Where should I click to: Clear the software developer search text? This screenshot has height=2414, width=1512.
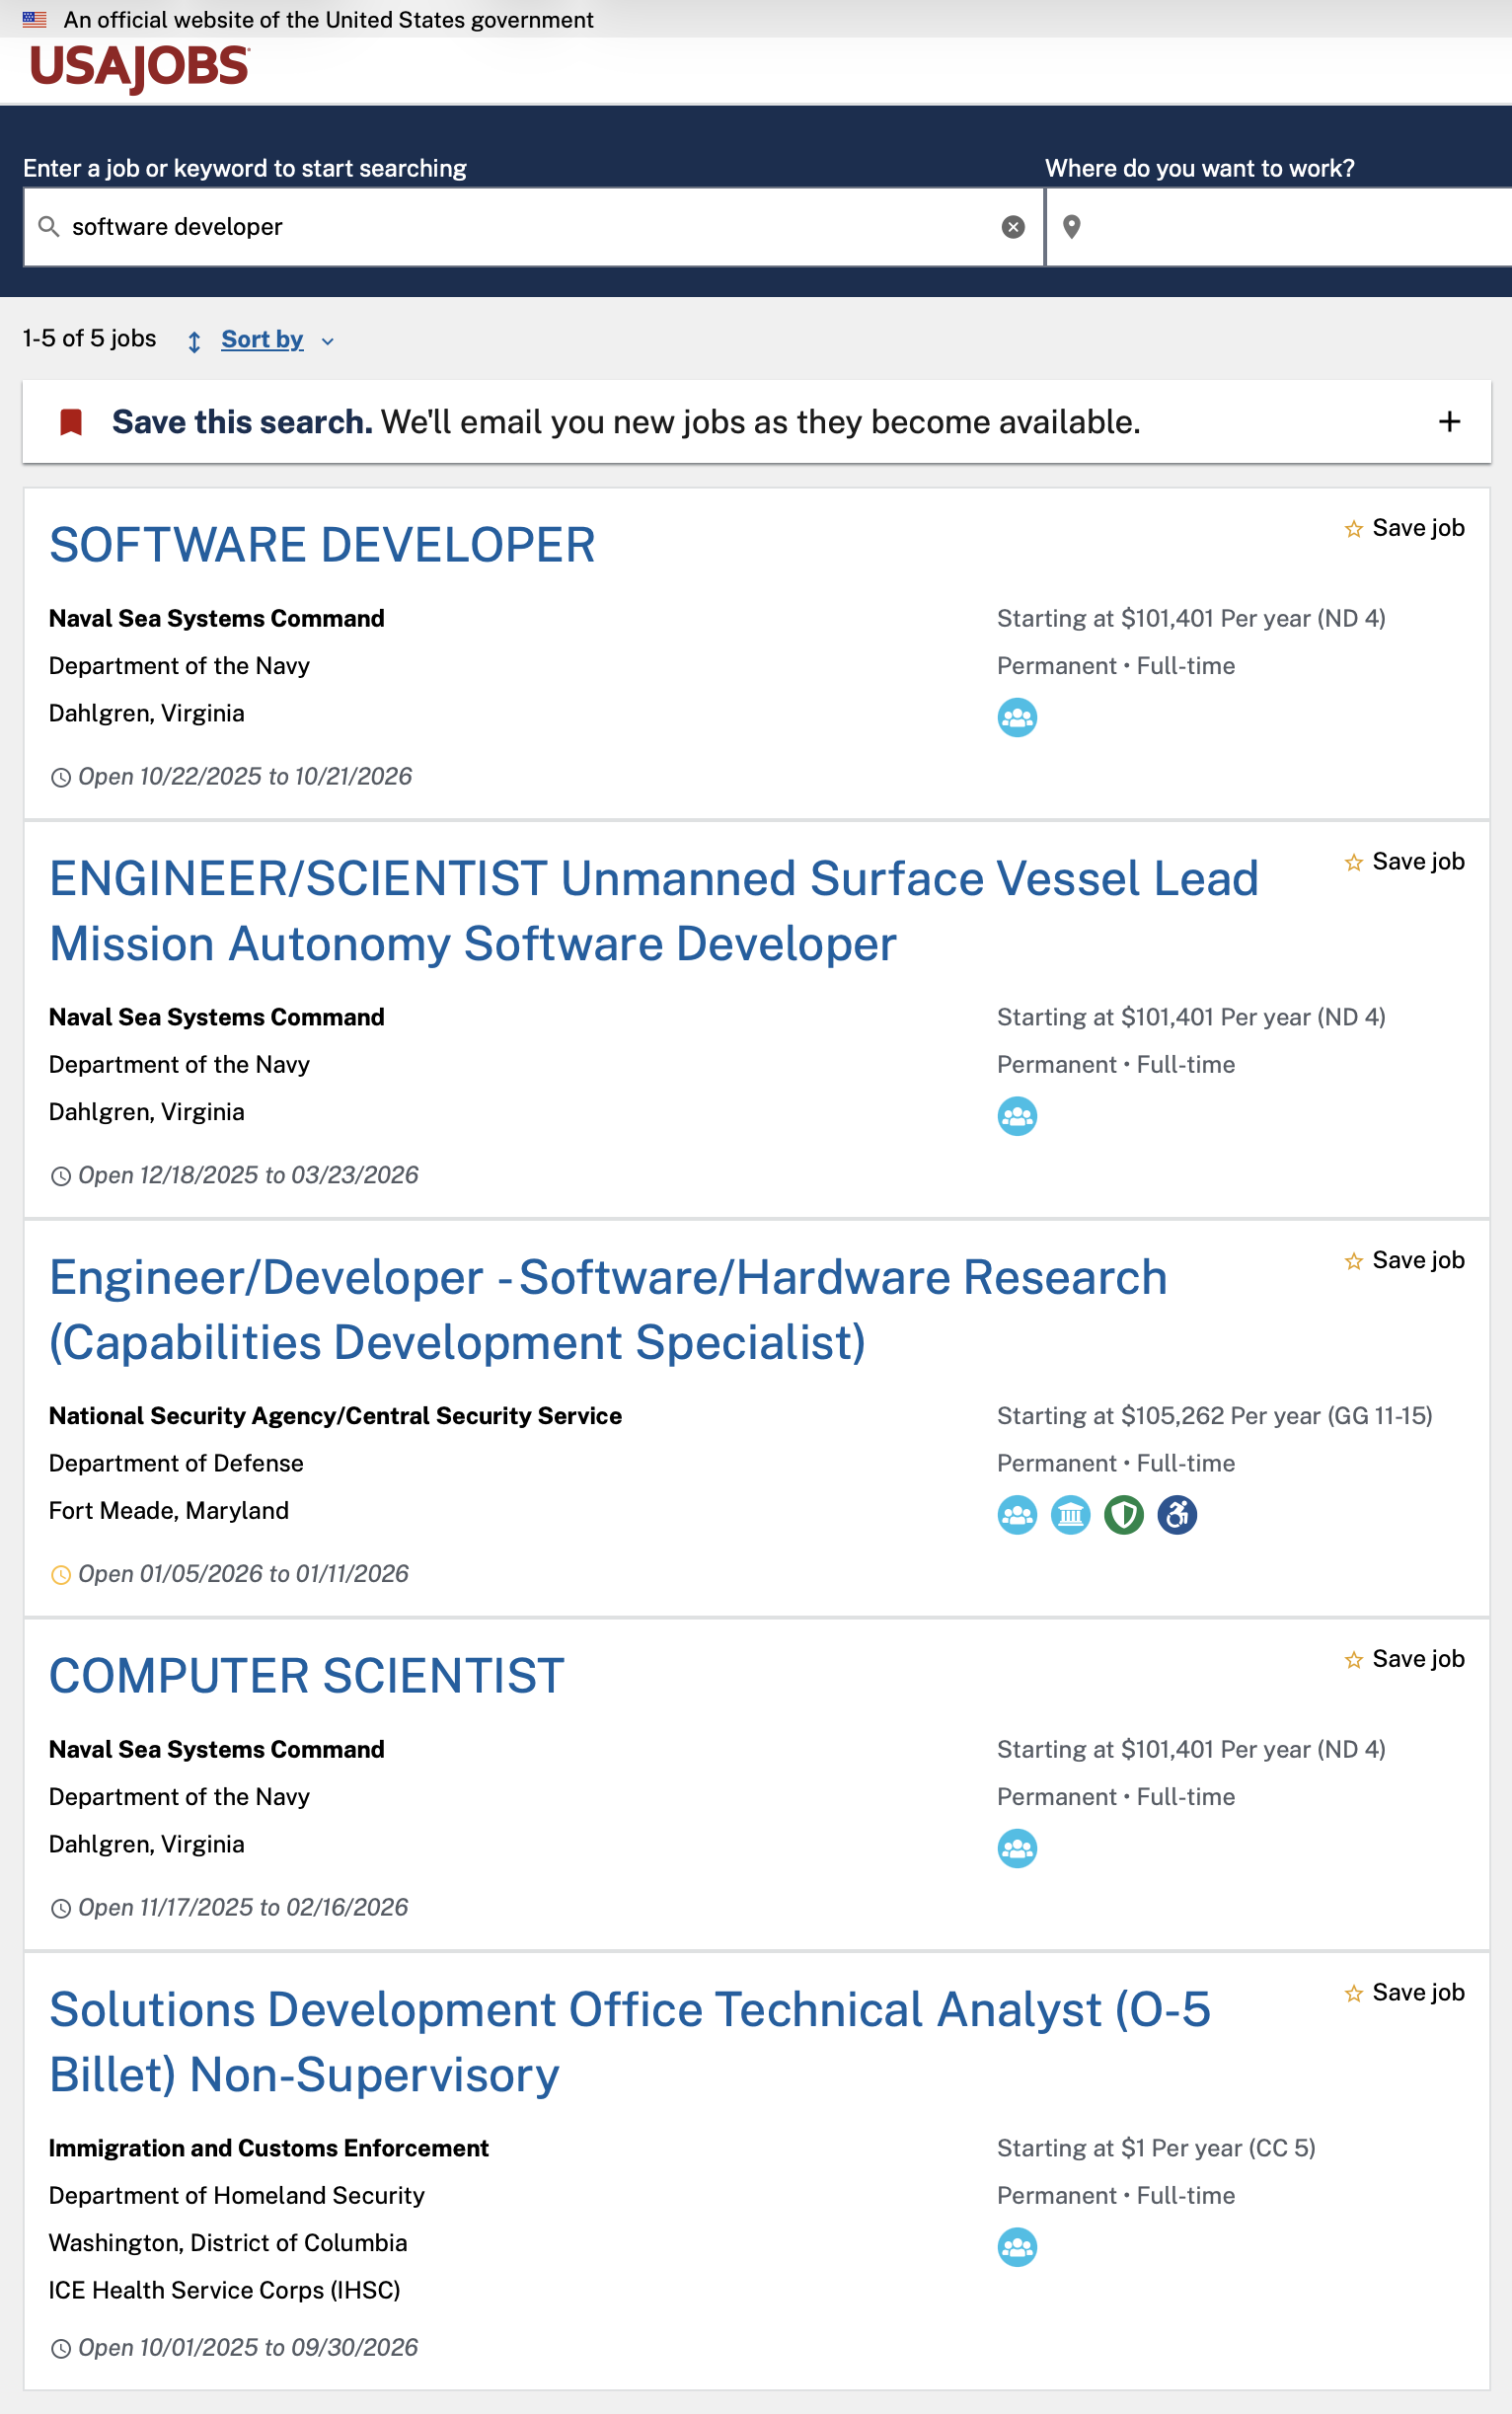[1013, 227]
